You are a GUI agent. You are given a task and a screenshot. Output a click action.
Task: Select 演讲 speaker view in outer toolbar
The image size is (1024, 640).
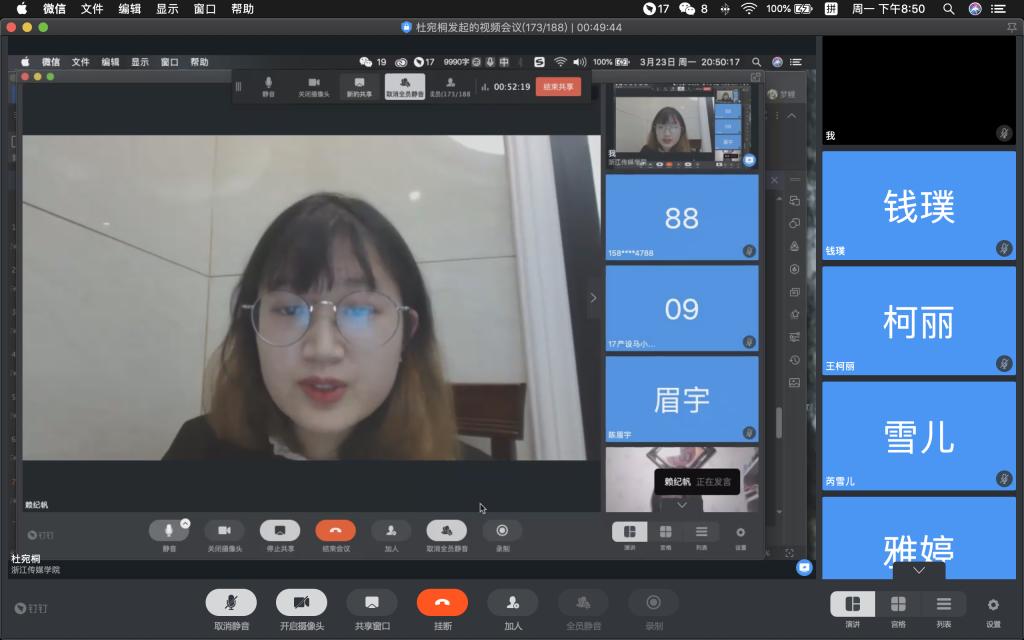pos(852,604)
